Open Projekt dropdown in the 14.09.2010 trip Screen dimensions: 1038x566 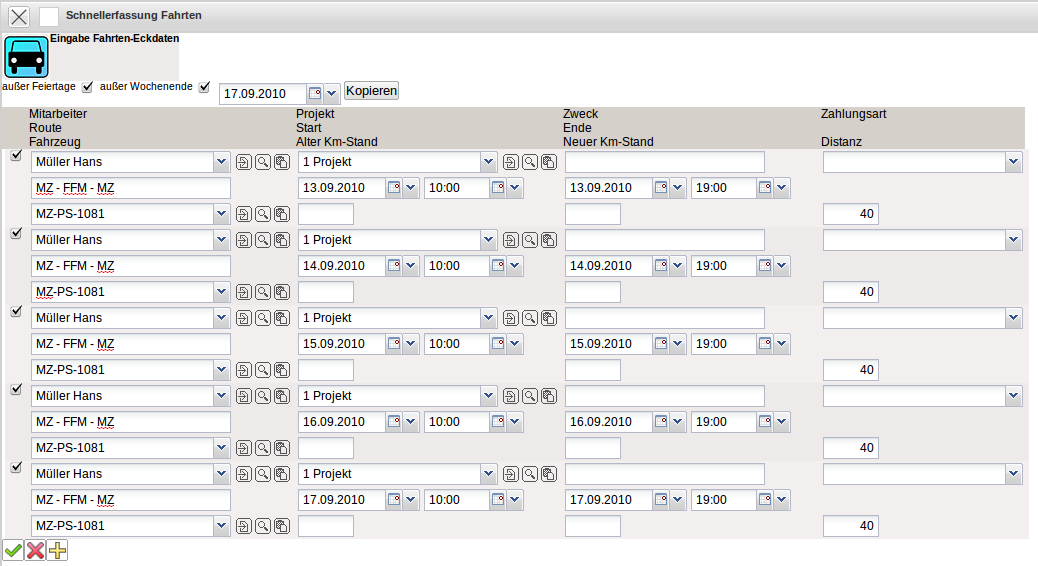click(487, 240)
